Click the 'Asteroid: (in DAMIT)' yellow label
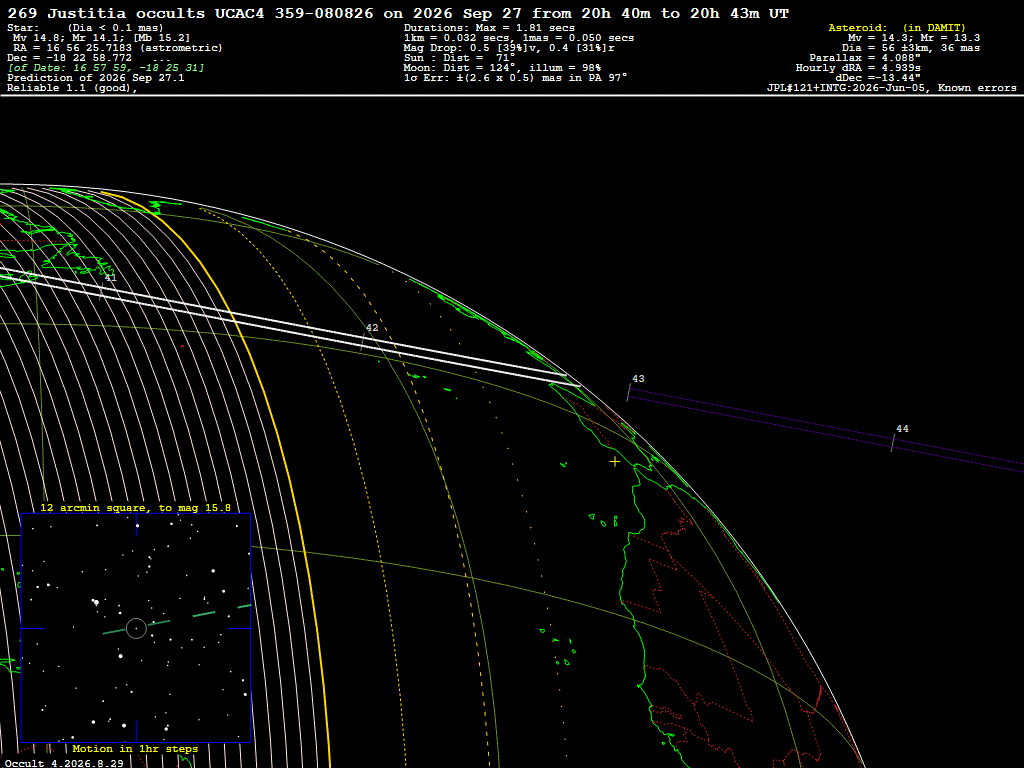The height and width of the screenshot is (768, 1024). 897,28
